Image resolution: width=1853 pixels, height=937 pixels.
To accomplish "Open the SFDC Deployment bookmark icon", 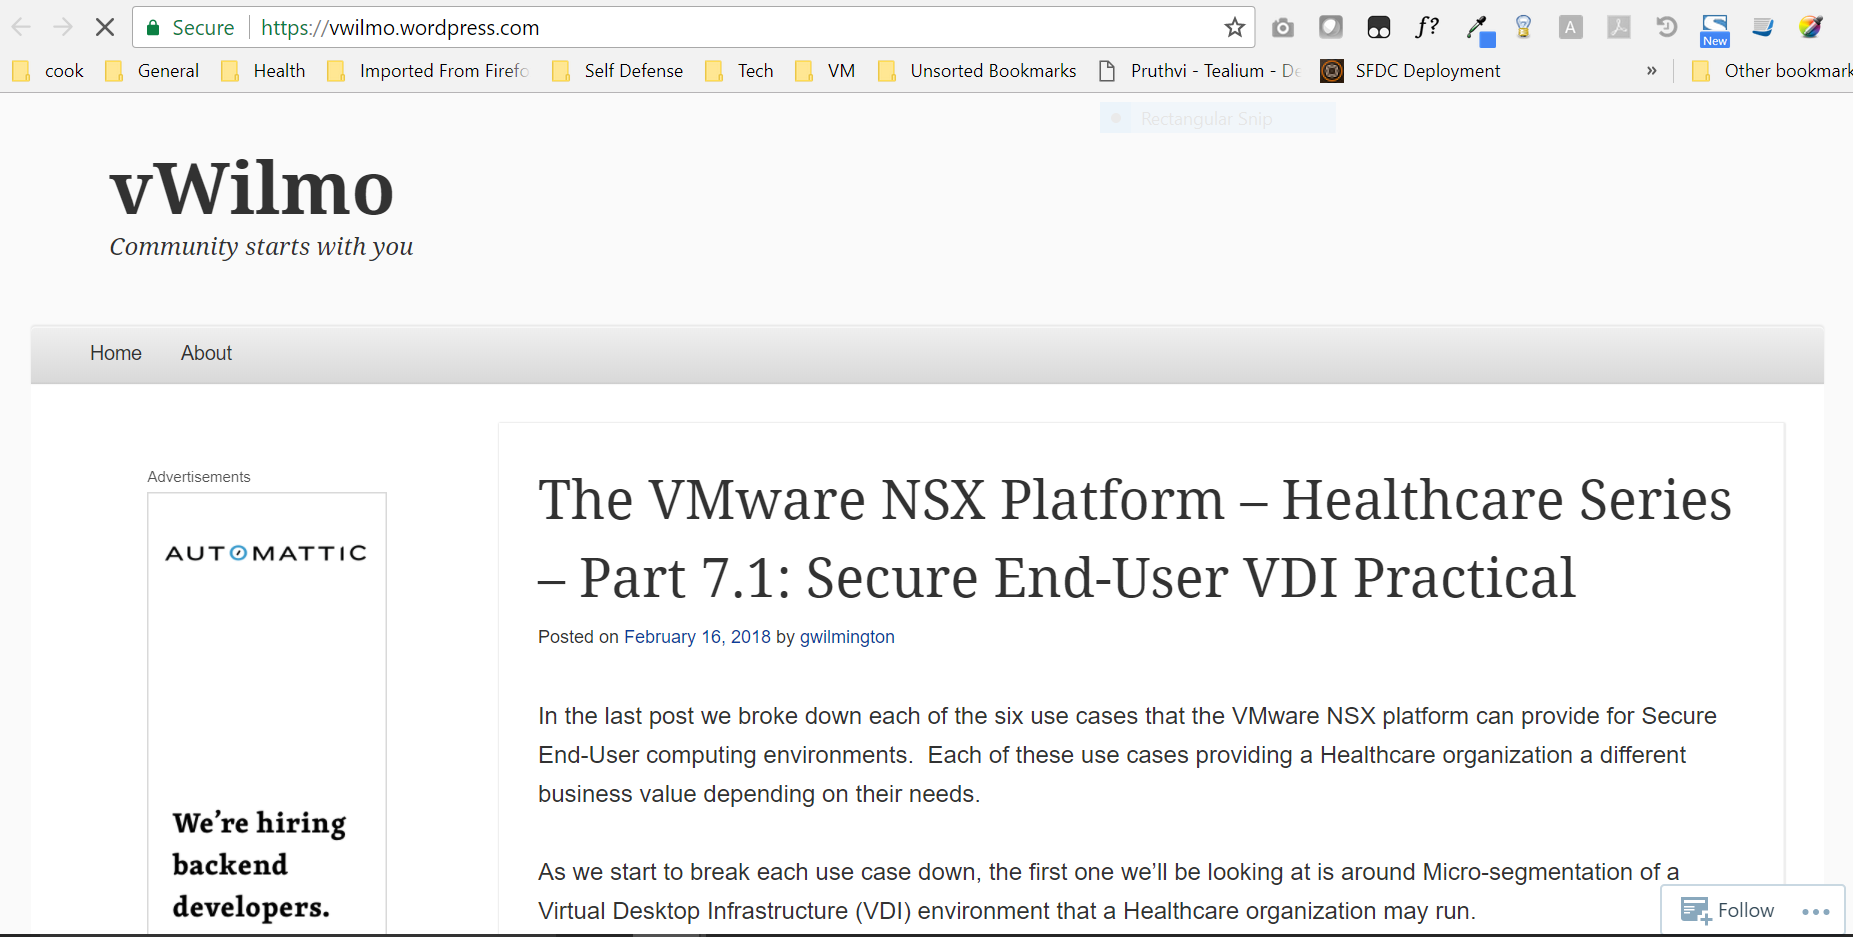I will click(x=1332, y=71).
